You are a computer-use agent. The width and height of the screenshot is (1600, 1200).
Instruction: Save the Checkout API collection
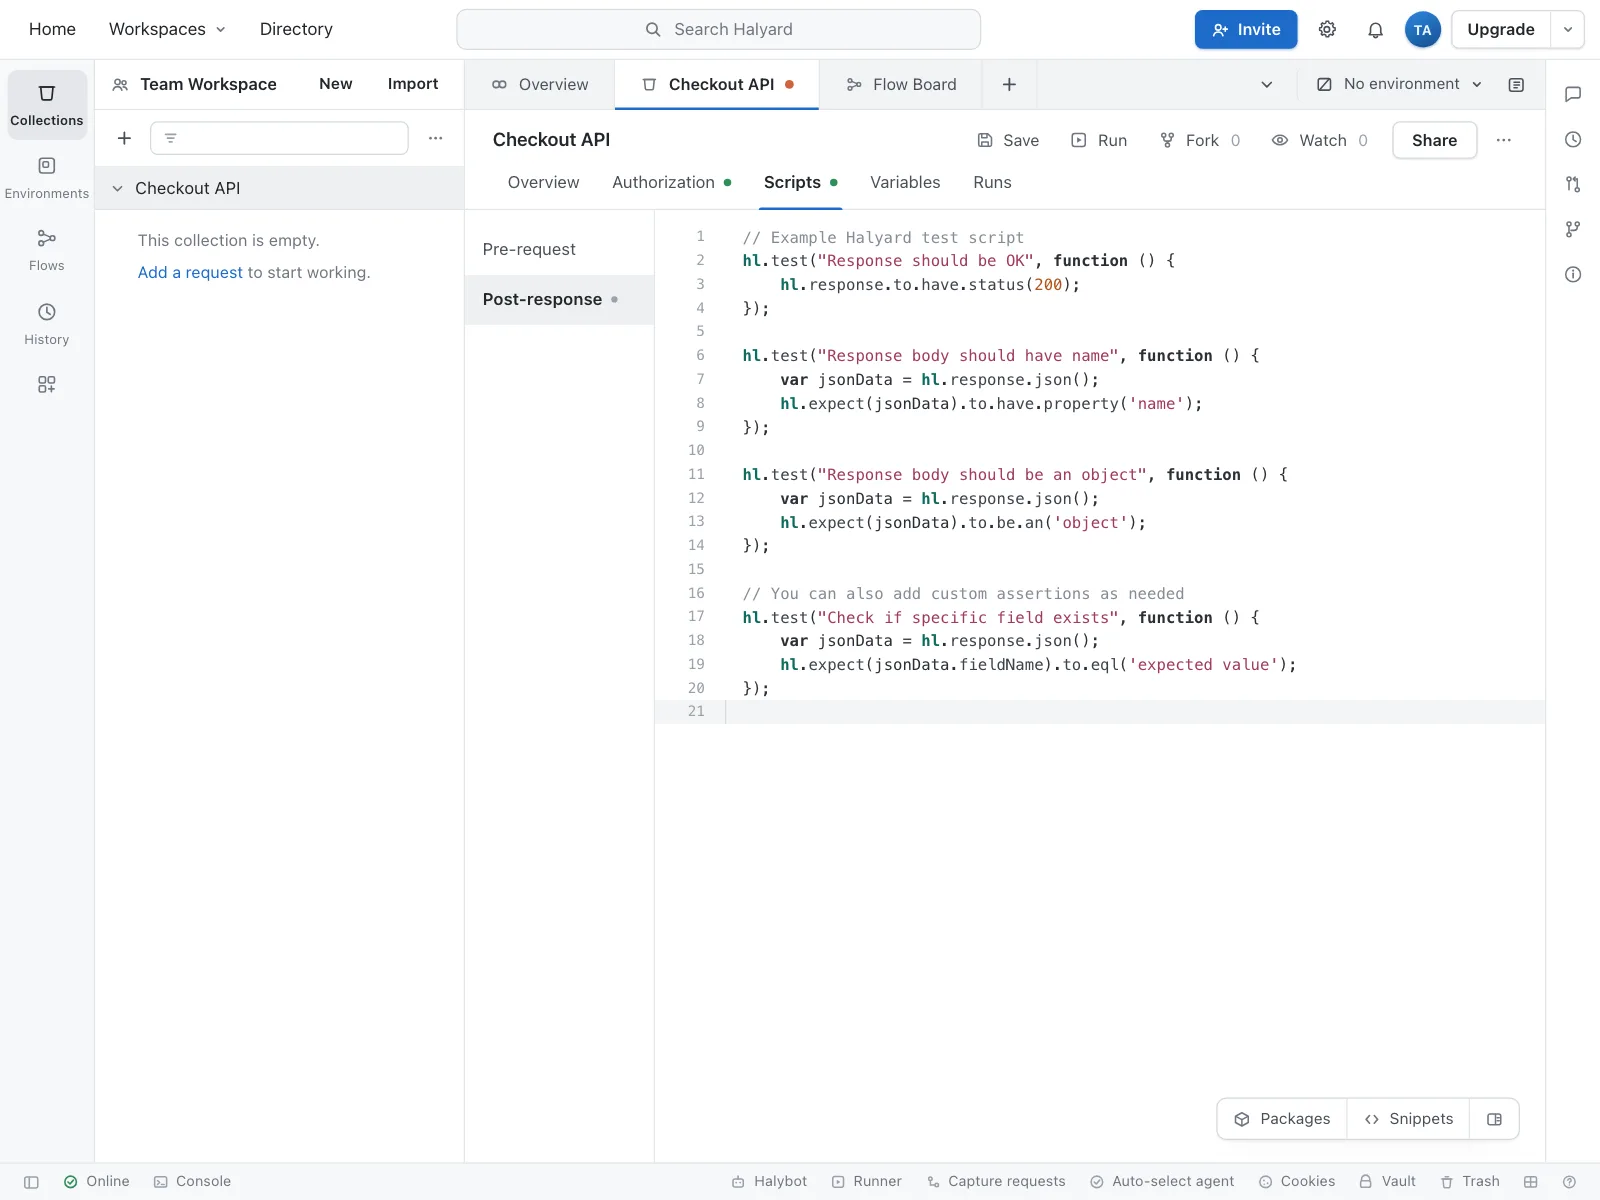[x=1008, y=140]
